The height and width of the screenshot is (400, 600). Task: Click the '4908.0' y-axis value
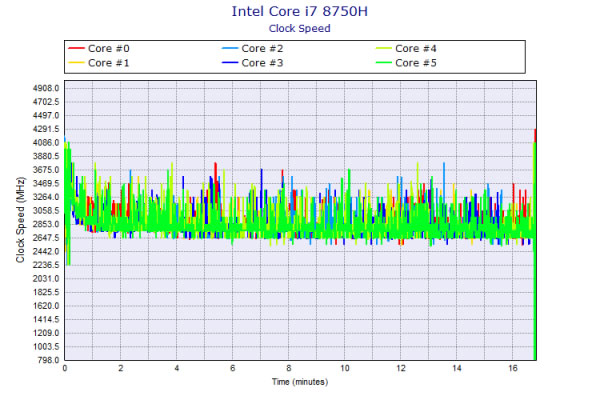tap(46, 88)
